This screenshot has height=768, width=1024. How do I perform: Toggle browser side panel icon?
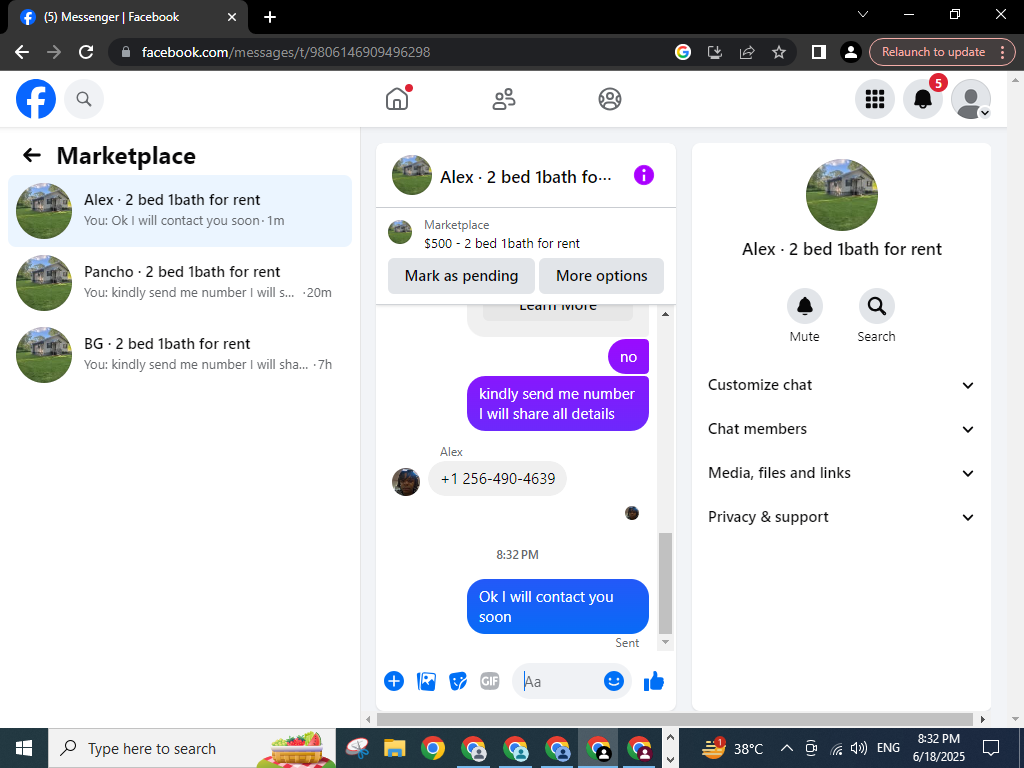pos(819,52)
